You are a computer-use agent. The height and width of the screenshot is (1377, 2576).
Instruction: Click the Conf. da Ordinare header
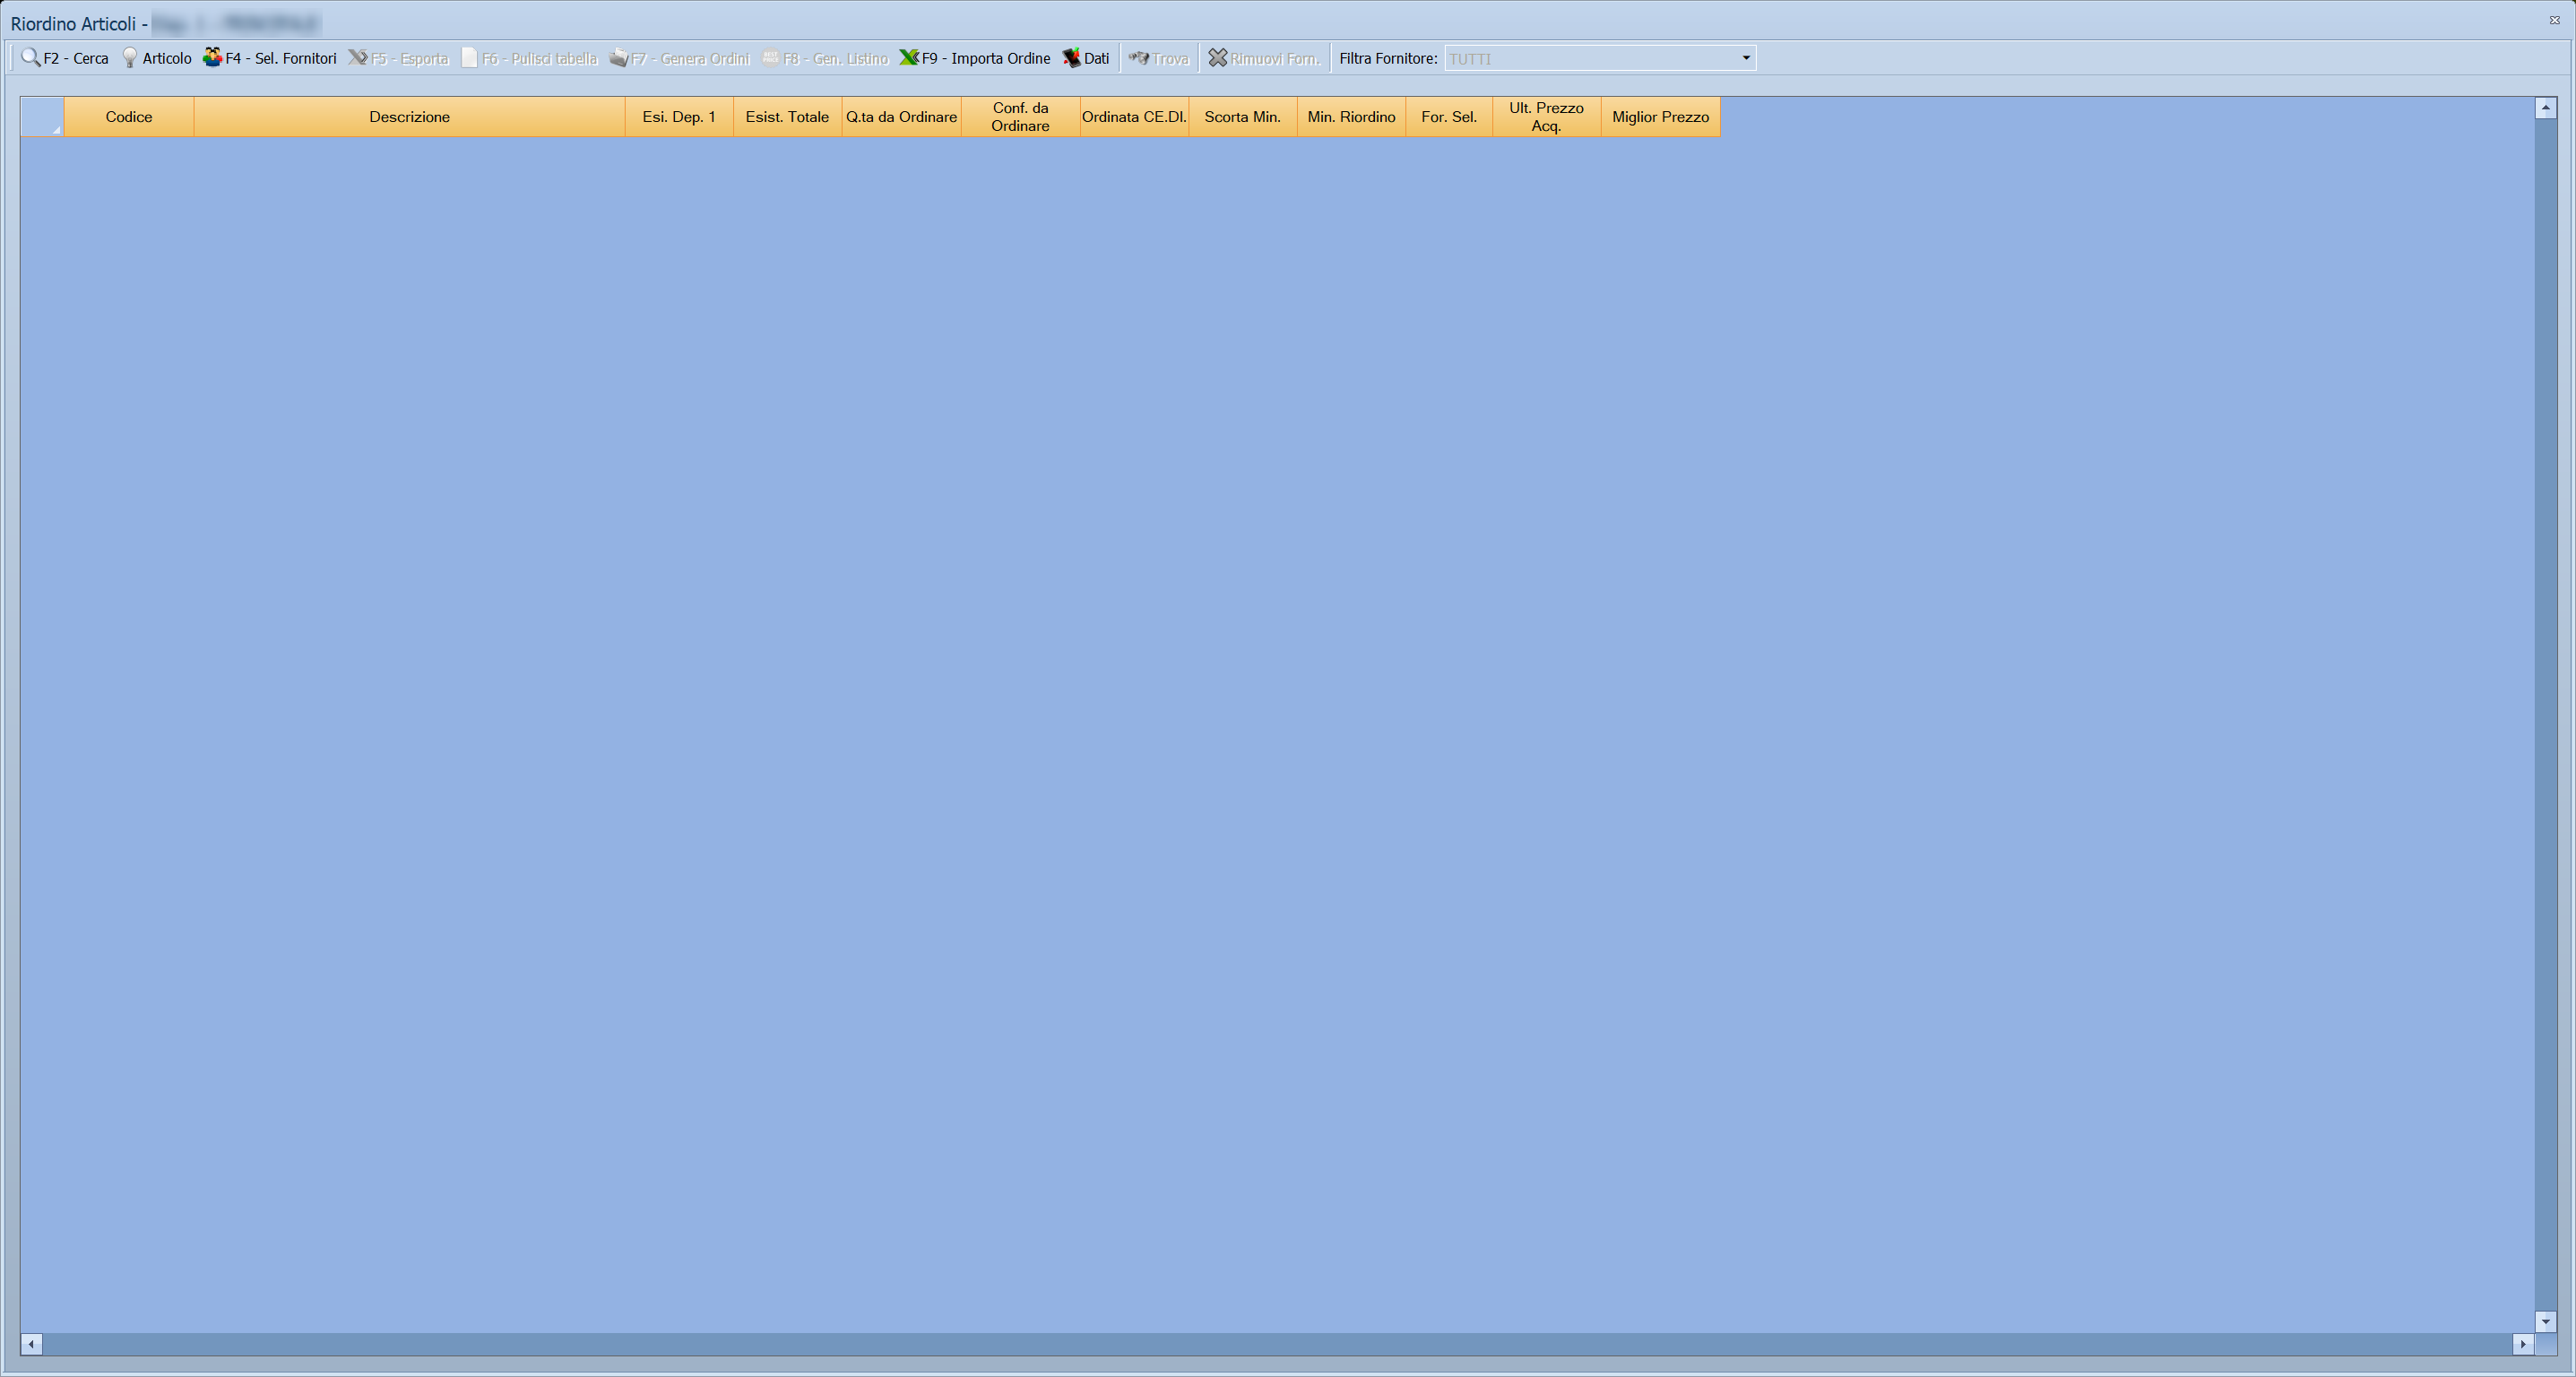tap(1020, 117)
